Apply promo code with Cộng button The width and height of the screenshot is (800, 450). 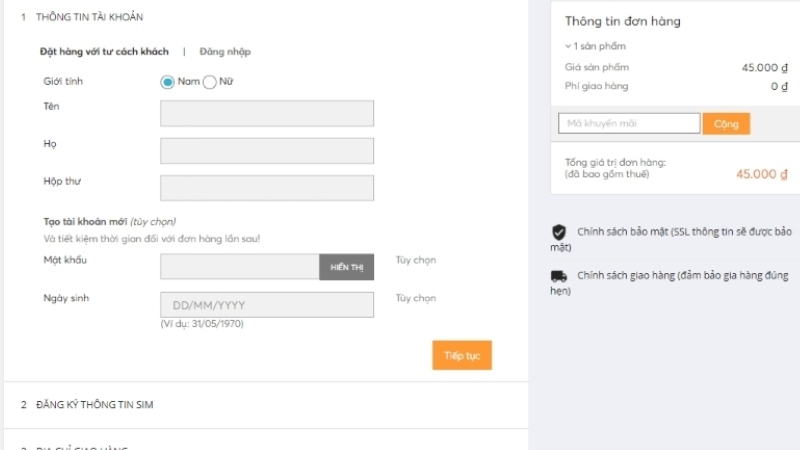pos(726,124)
